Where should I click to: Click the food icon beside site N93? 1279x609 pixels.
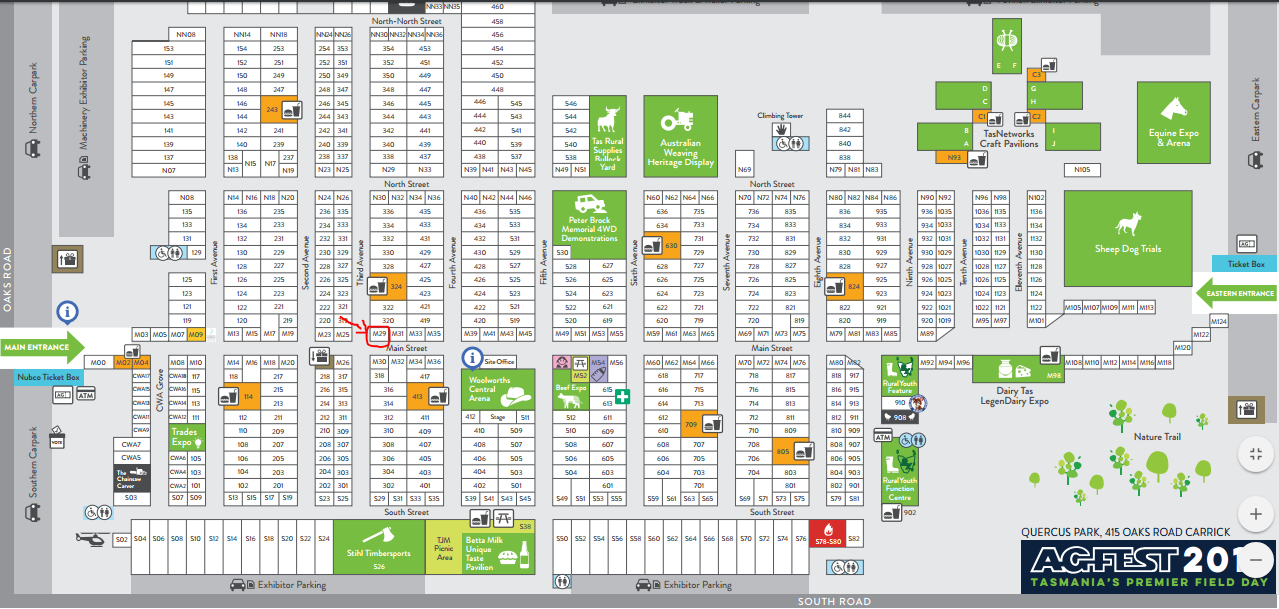976,158
